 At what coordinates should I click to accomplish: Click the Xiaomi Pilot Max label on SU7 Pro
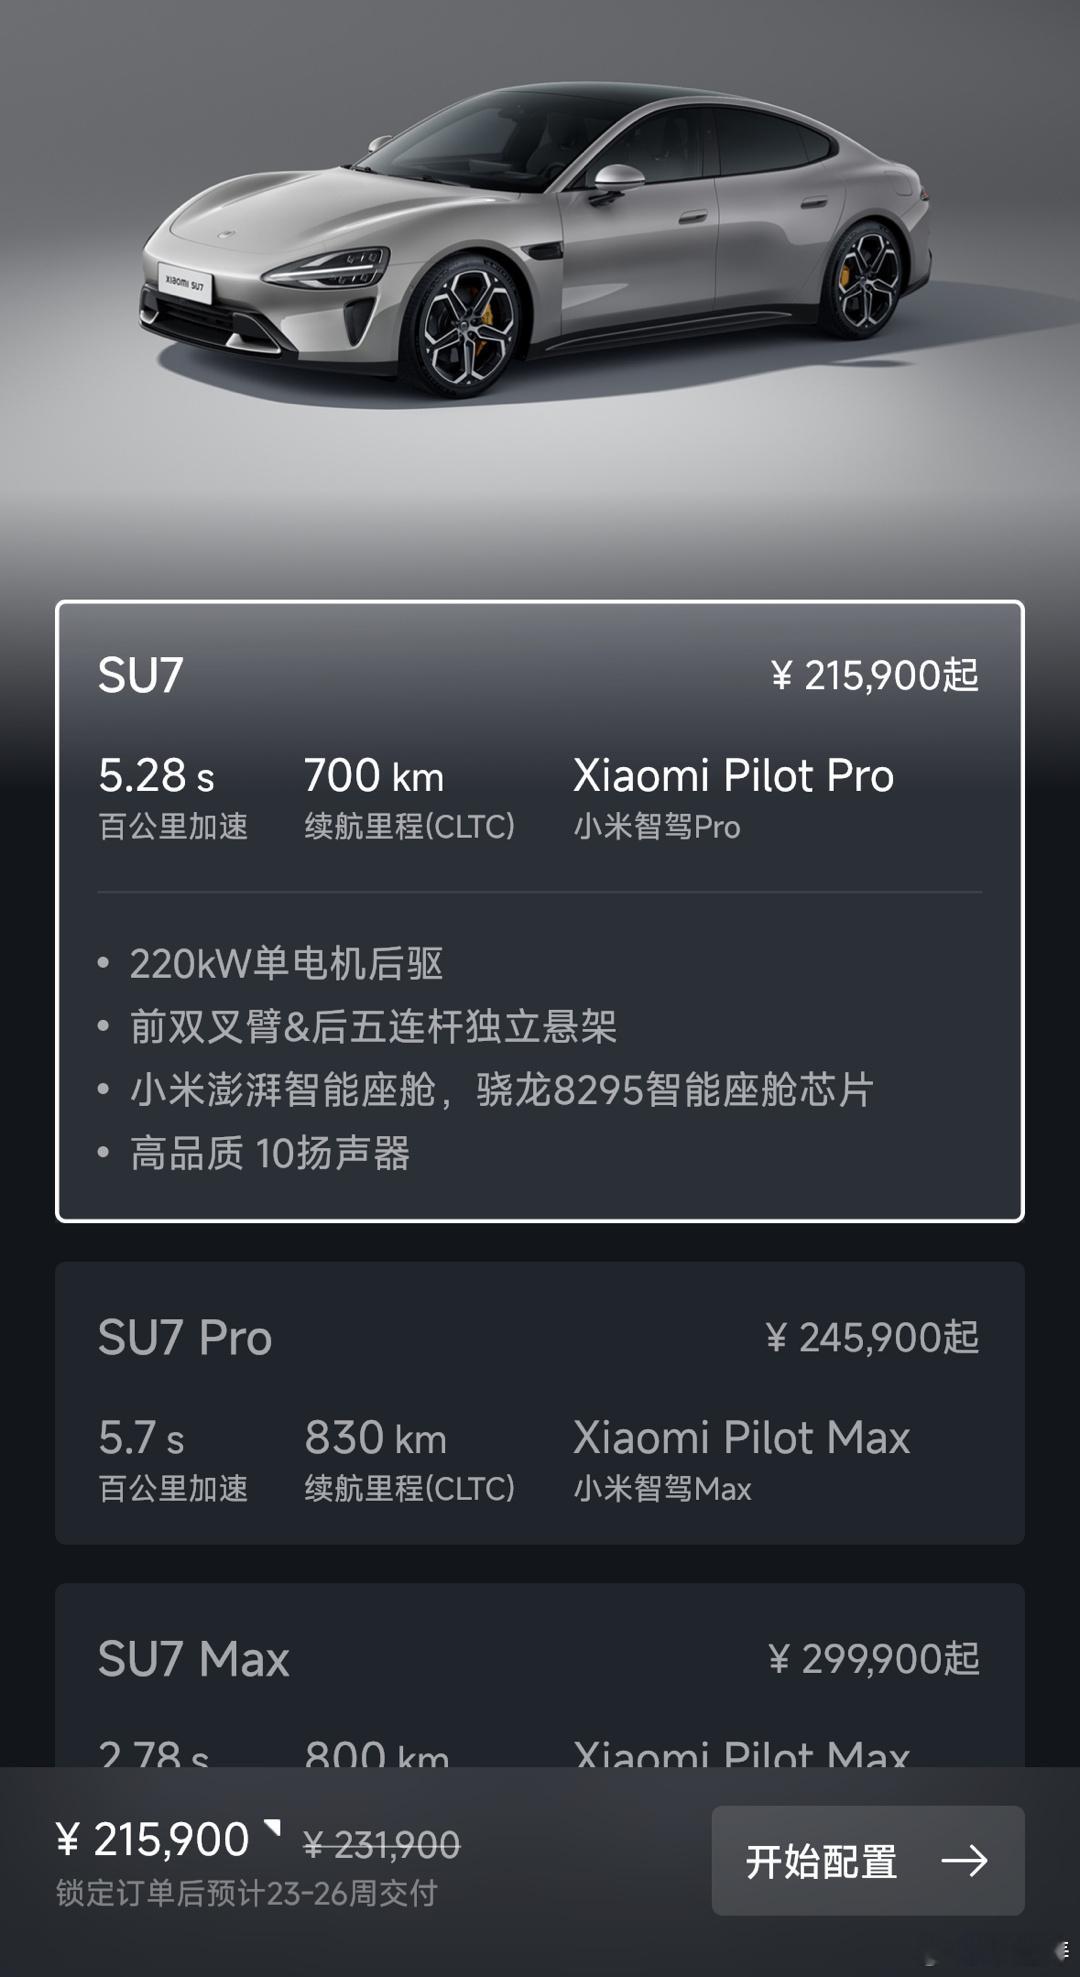click(x=741, y=1438)
